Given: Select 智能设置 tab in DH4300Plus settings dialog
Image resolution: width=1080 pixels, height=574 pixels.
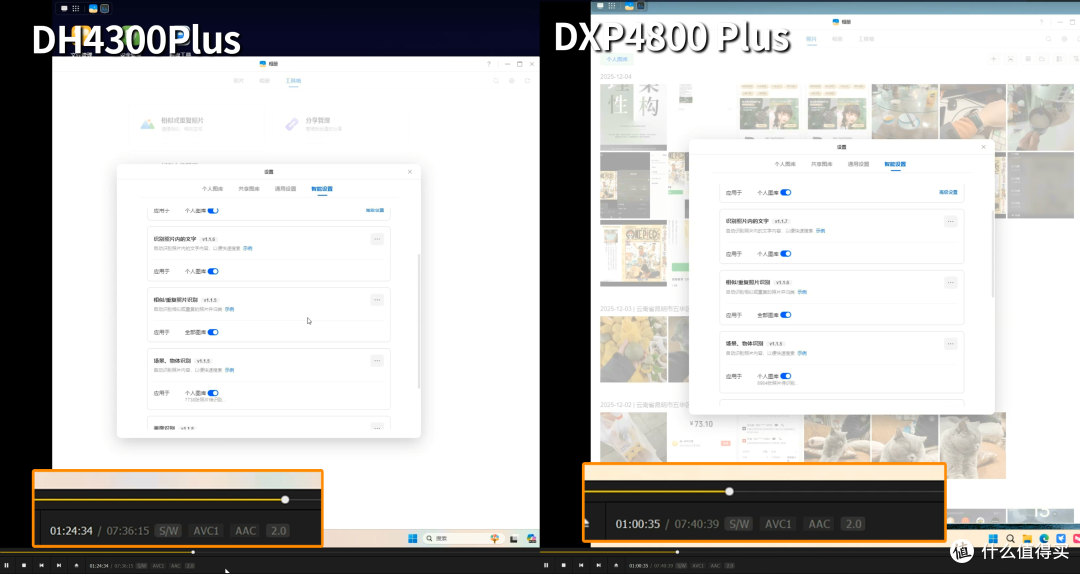Looking at the screenshot, I should [322, 189].
